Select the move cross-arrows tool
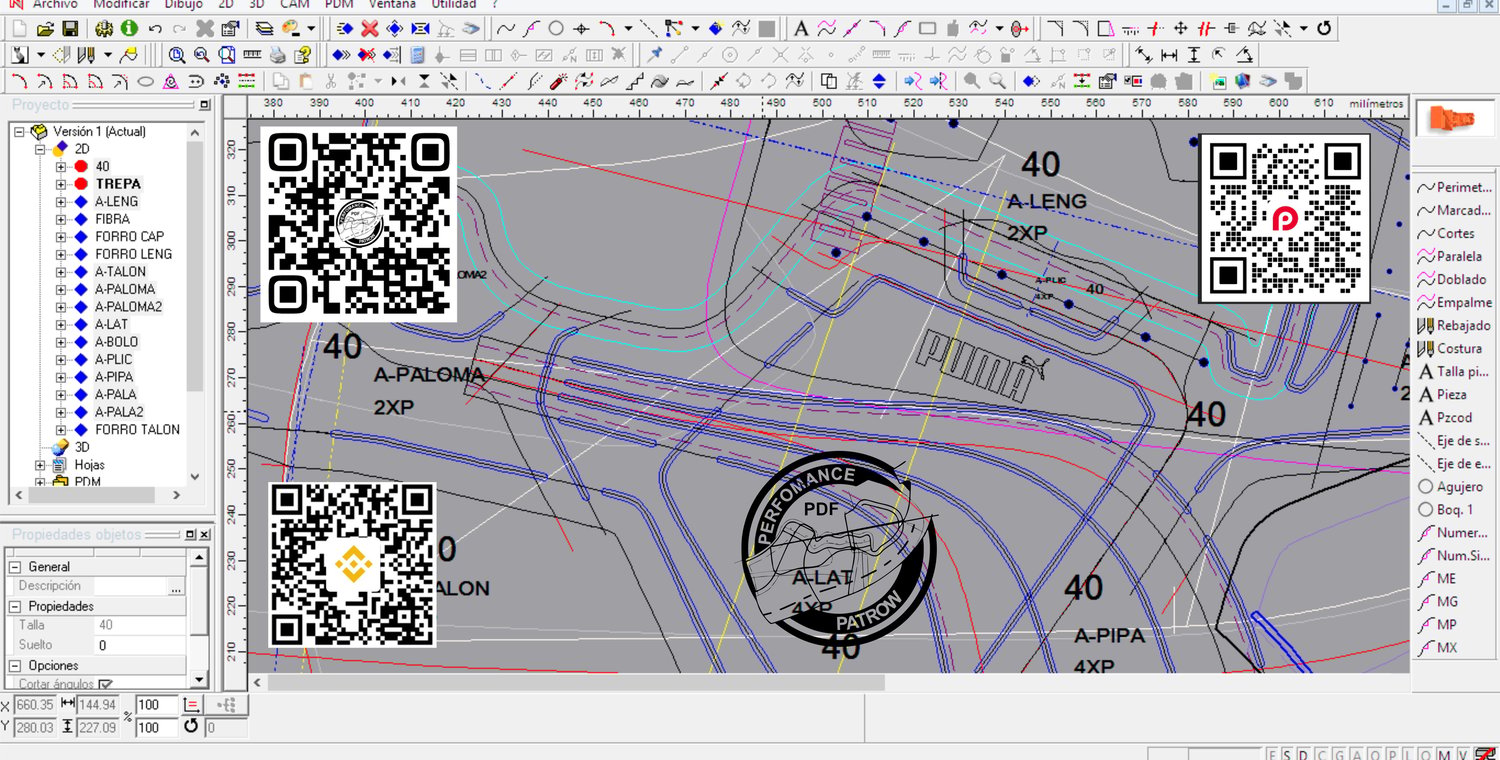 tap(1180, 28)
